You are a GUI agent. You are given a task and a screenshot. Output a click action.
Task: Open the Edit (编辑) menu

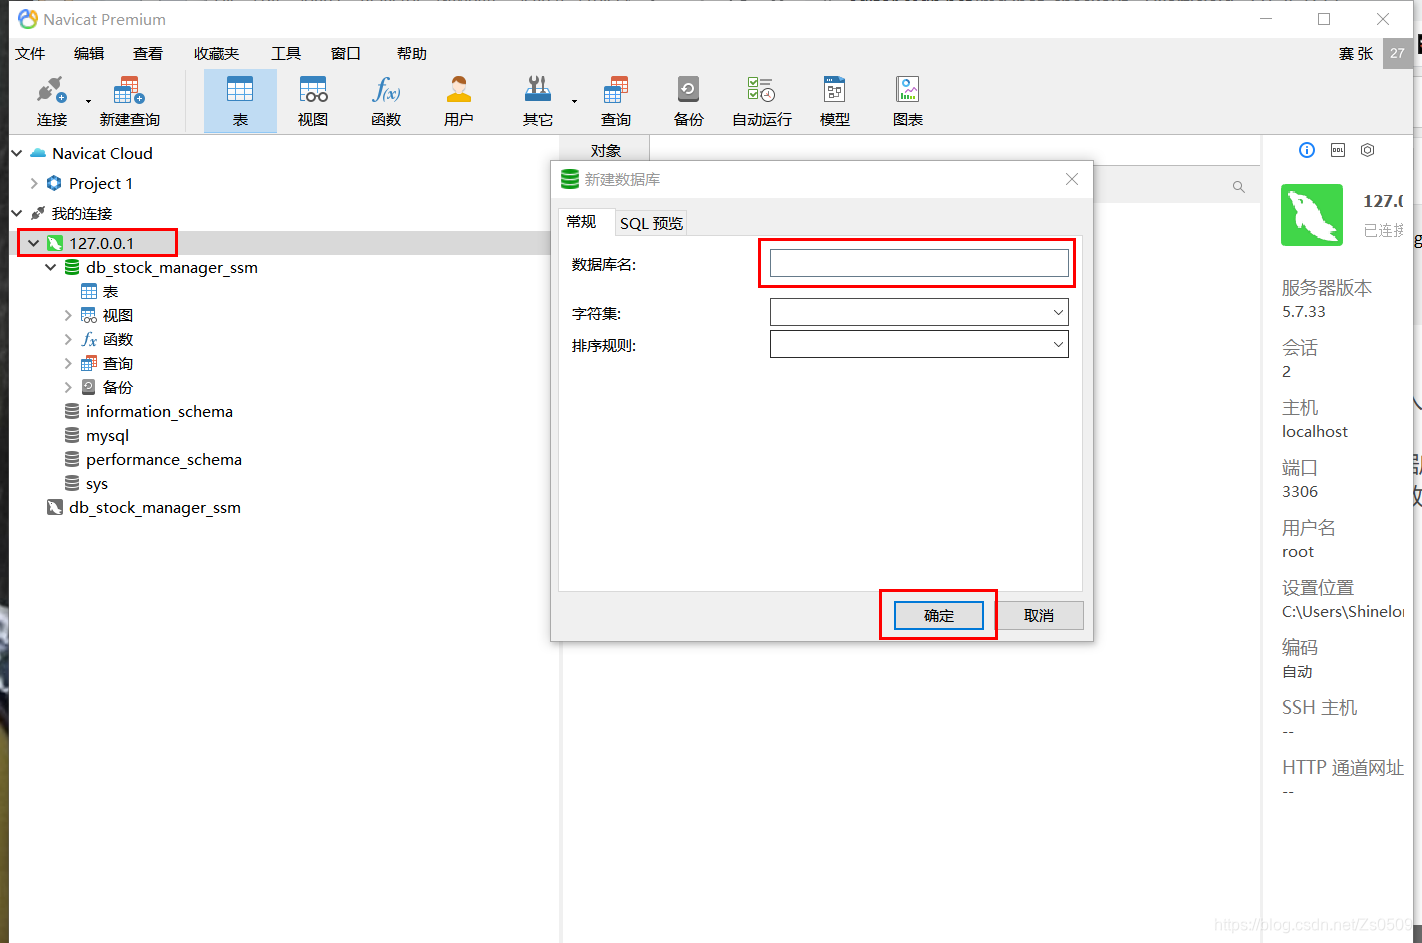89,53
